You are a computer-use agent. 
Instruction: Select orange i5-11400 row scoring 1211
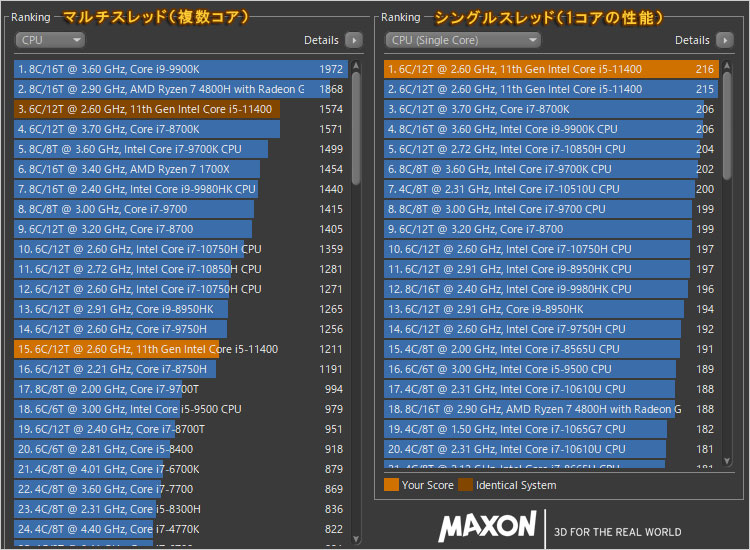click(181, 349)
